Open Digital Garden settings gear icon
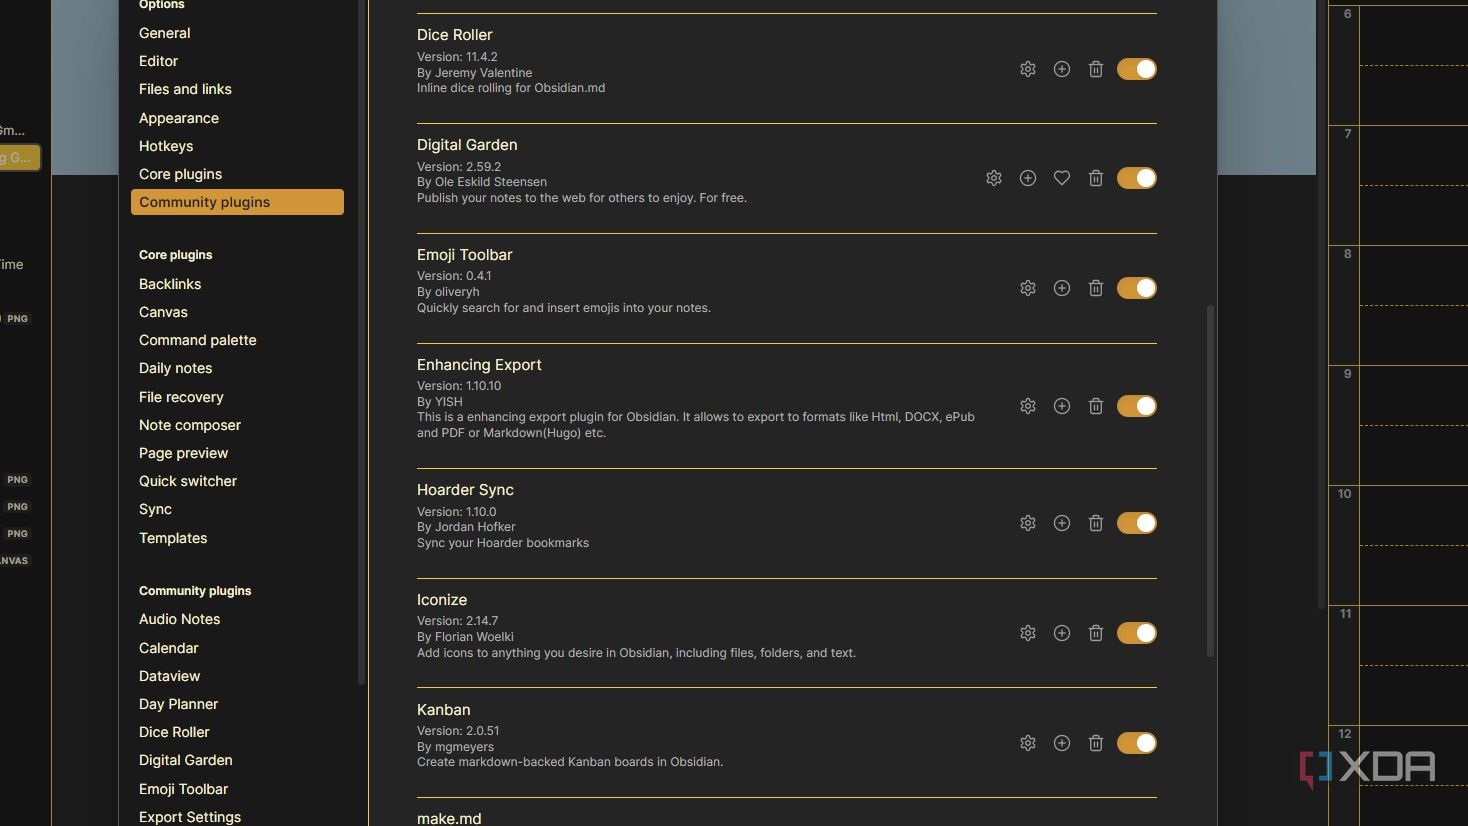 pos(993,178)
